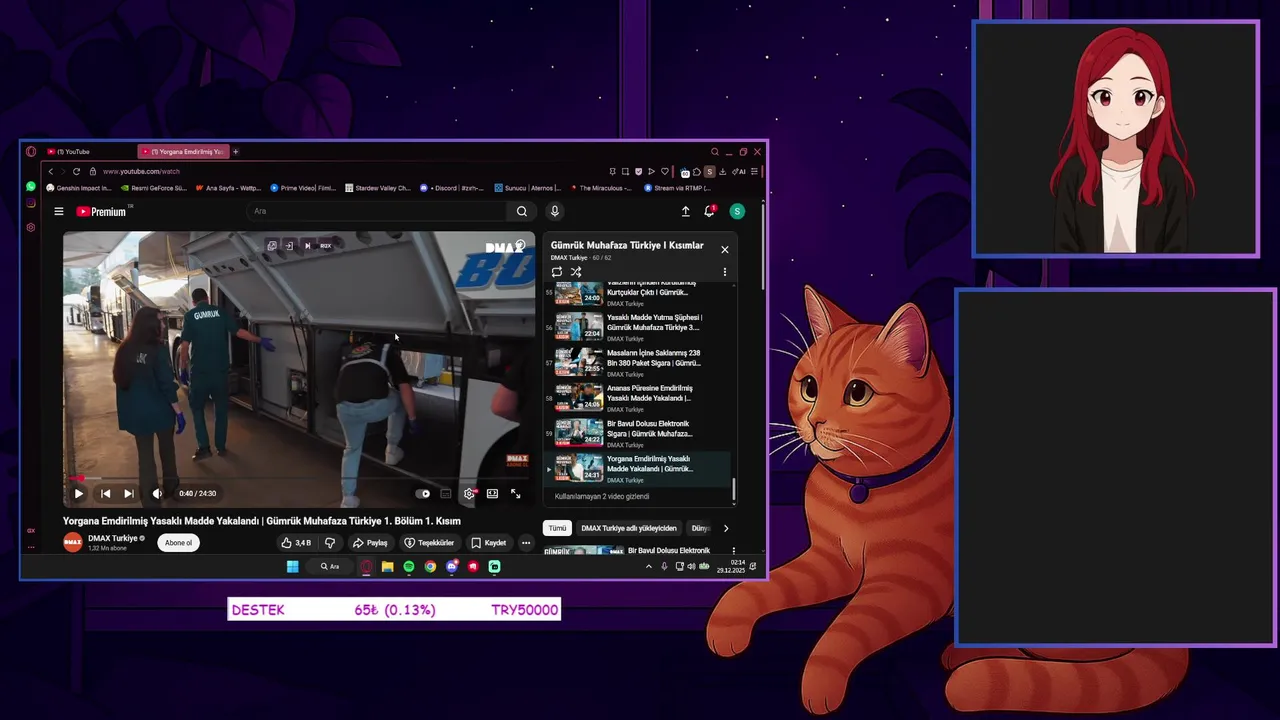The height and width of the screenshot is (720, 1280).
Task: Open the Opera GX main menu
Action: [x=31, y=152]
